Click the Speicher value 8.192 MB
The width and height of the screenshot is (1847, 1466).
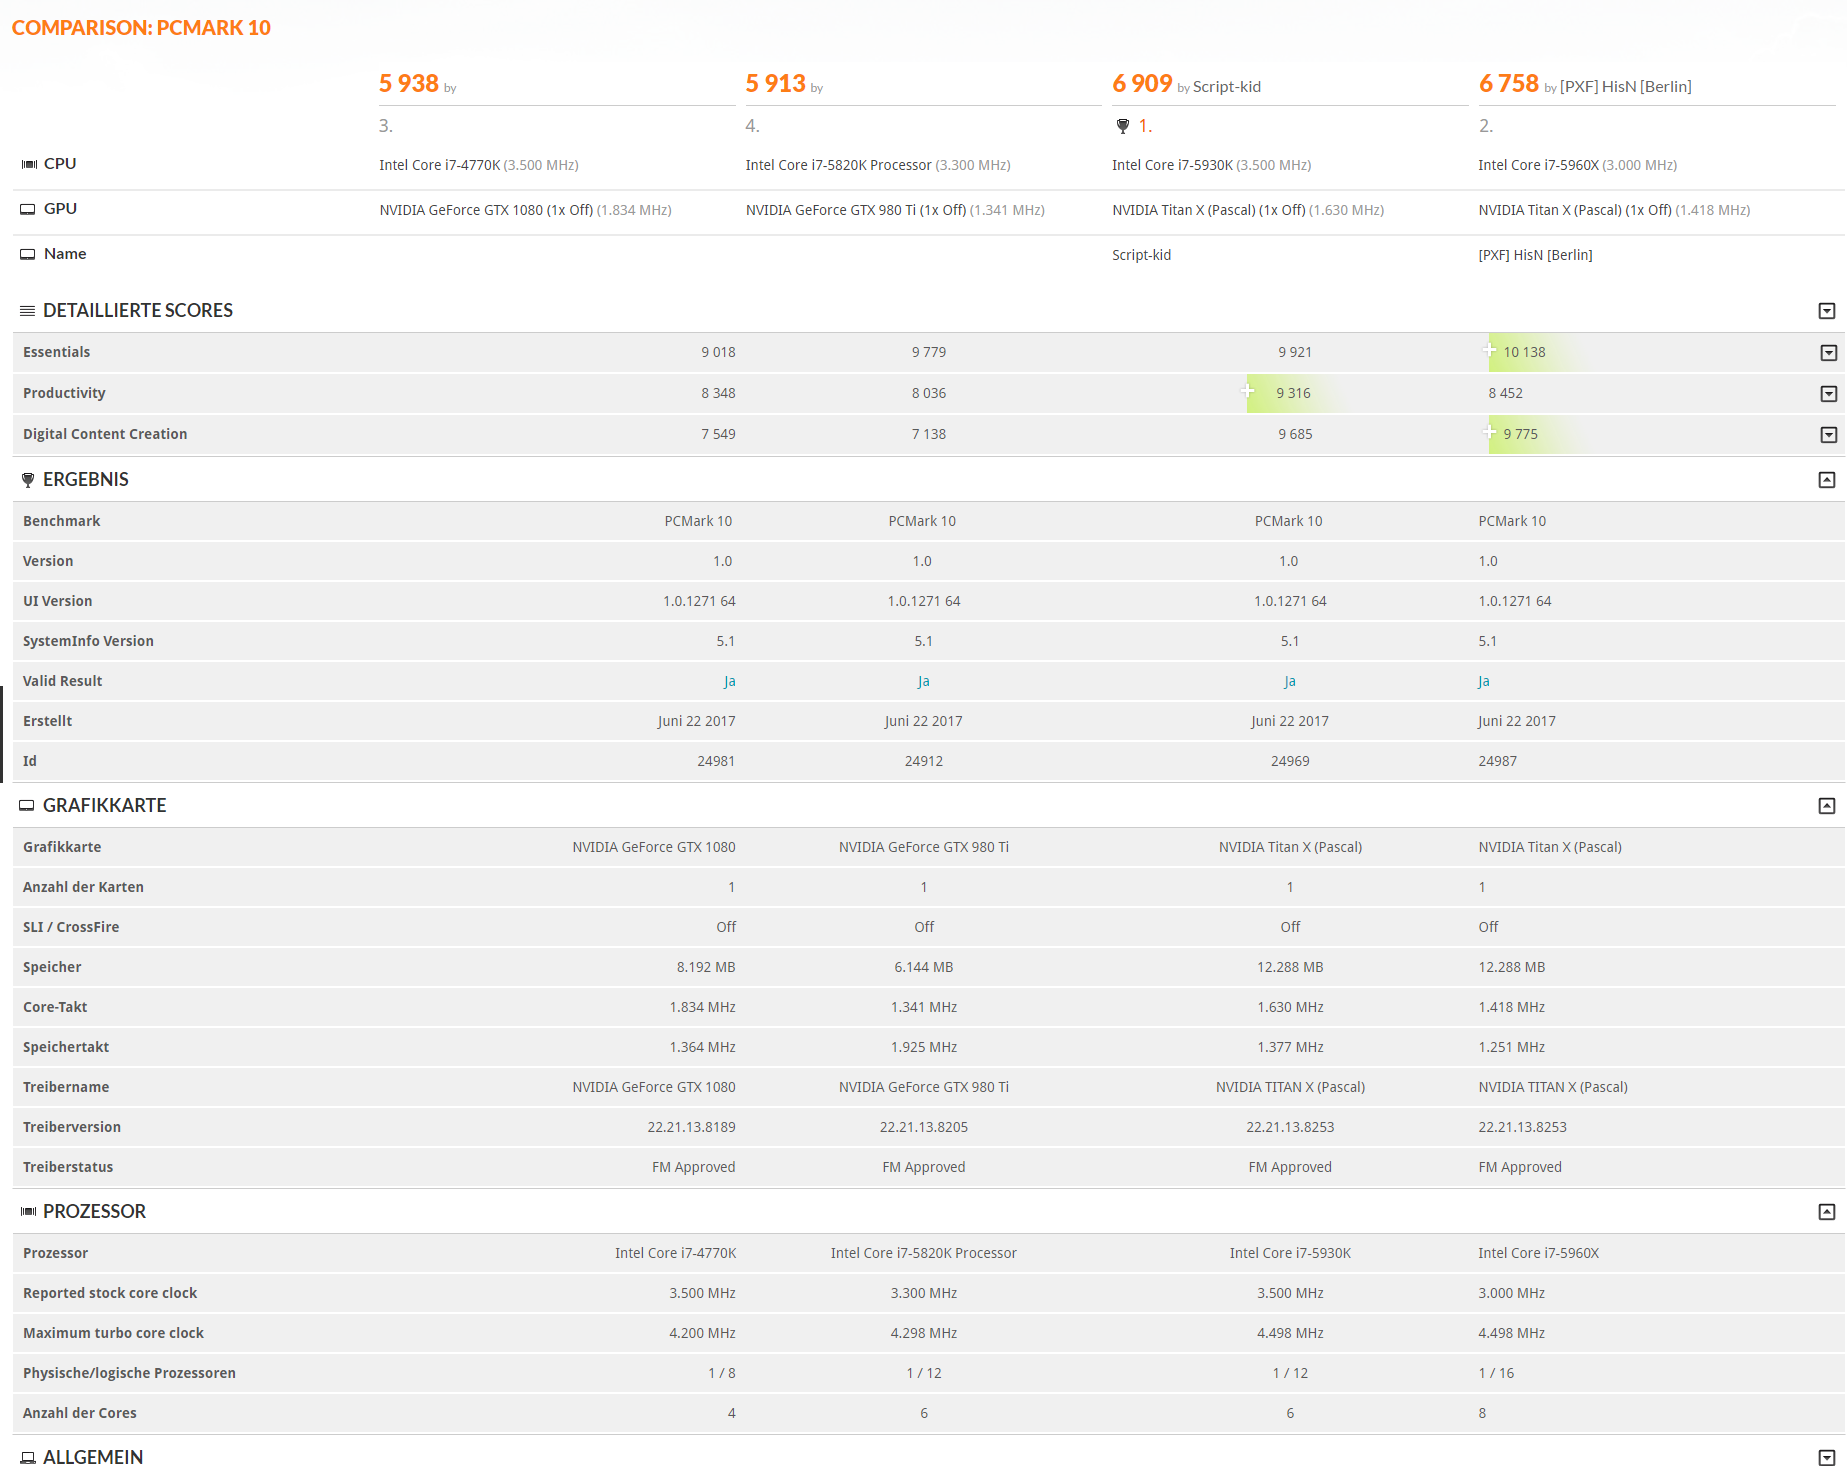(706, 967)
